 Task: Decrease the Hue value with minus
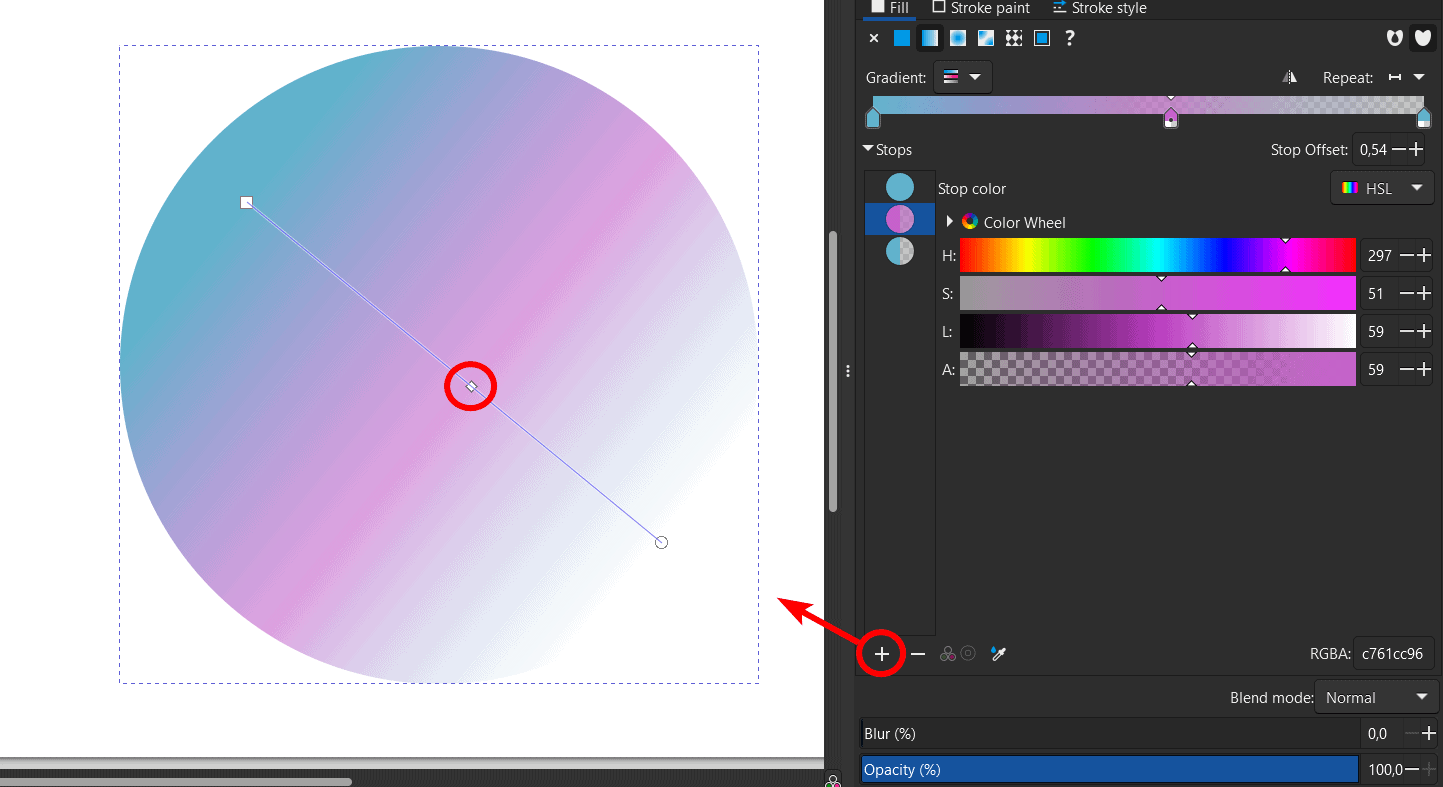pos(1407,256)
